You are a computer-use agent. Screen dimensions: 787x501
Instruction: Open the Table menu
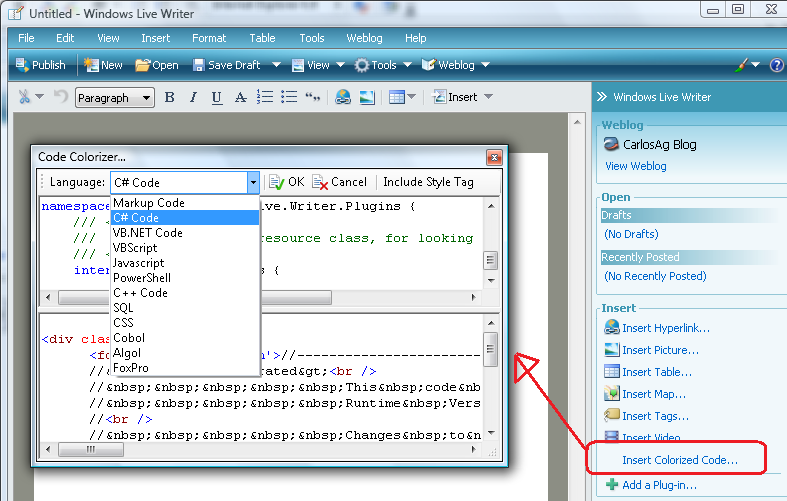tap(263, 38)
